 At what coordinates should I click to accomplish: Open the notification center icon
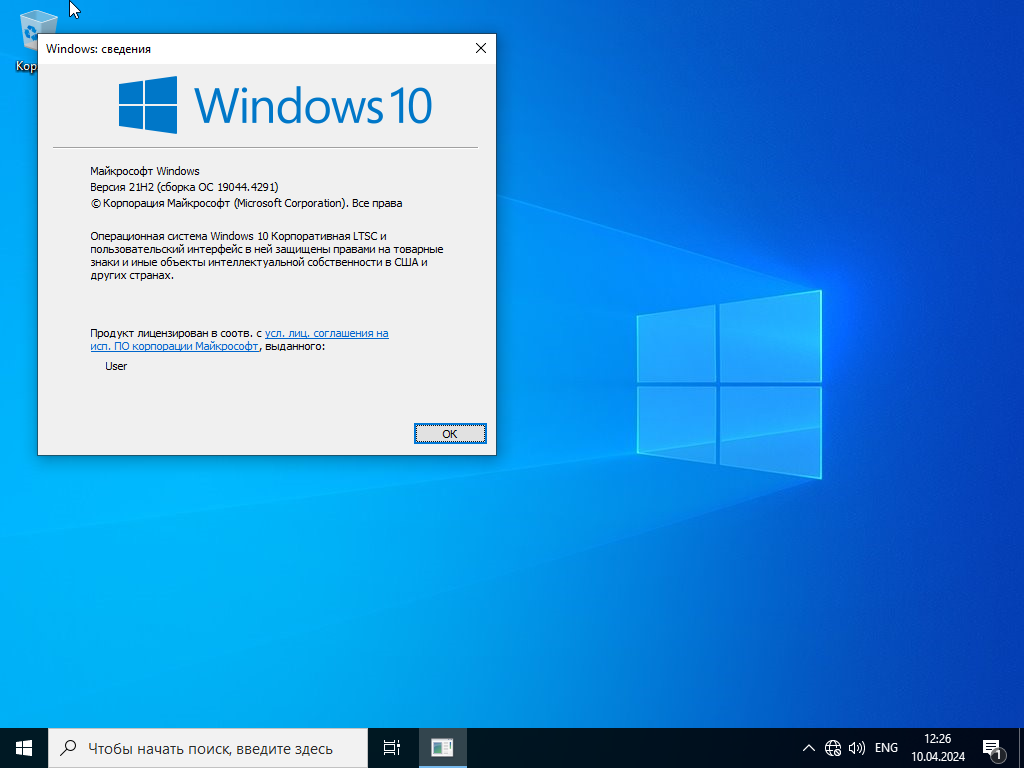pos(993,748)
